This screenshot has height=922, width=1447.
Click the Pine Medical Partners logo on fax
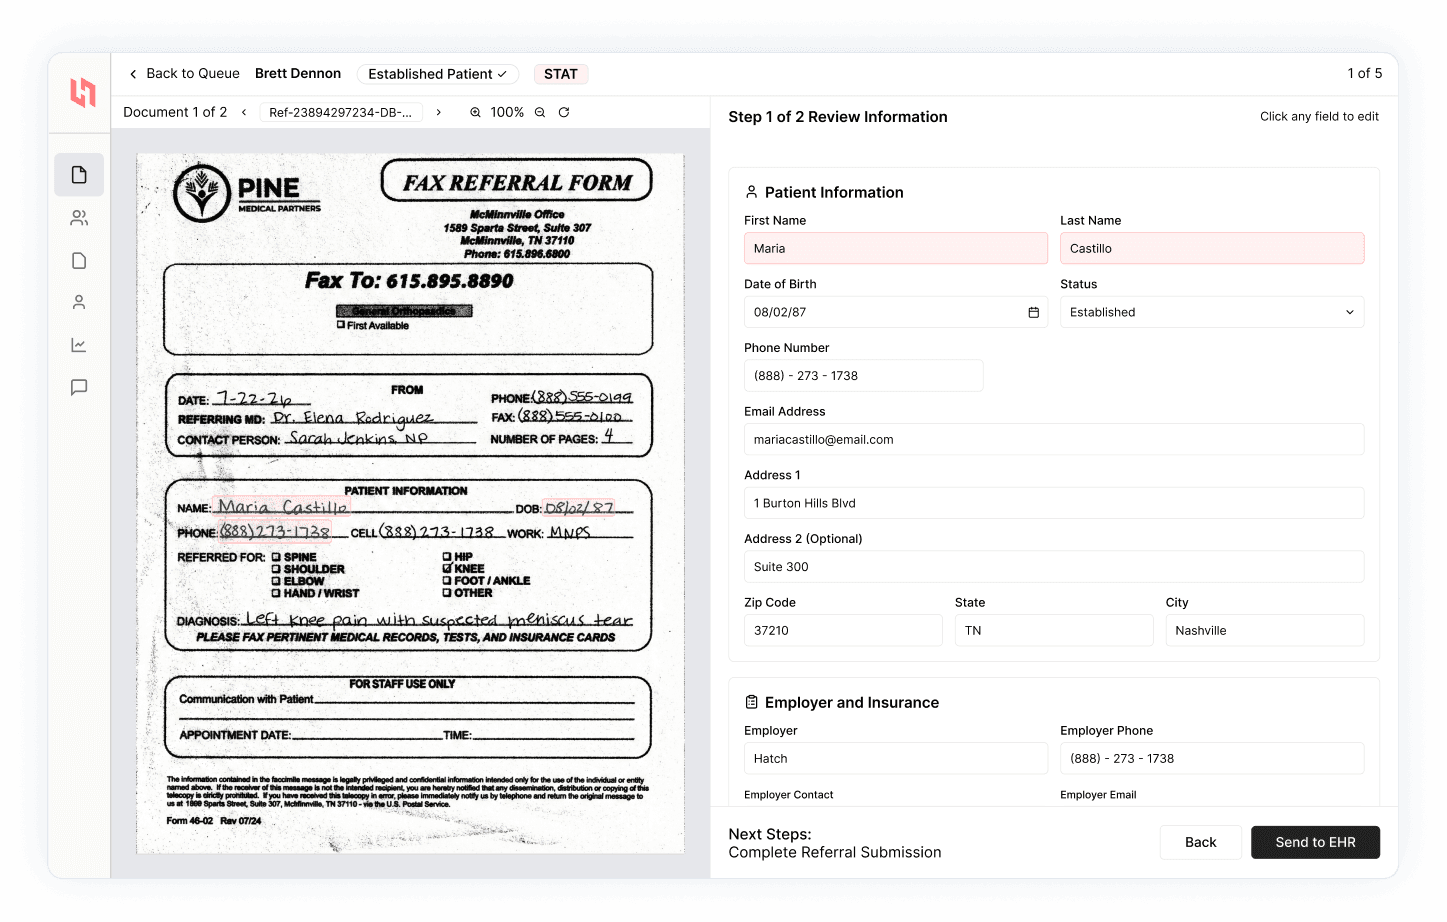(247, 192)
